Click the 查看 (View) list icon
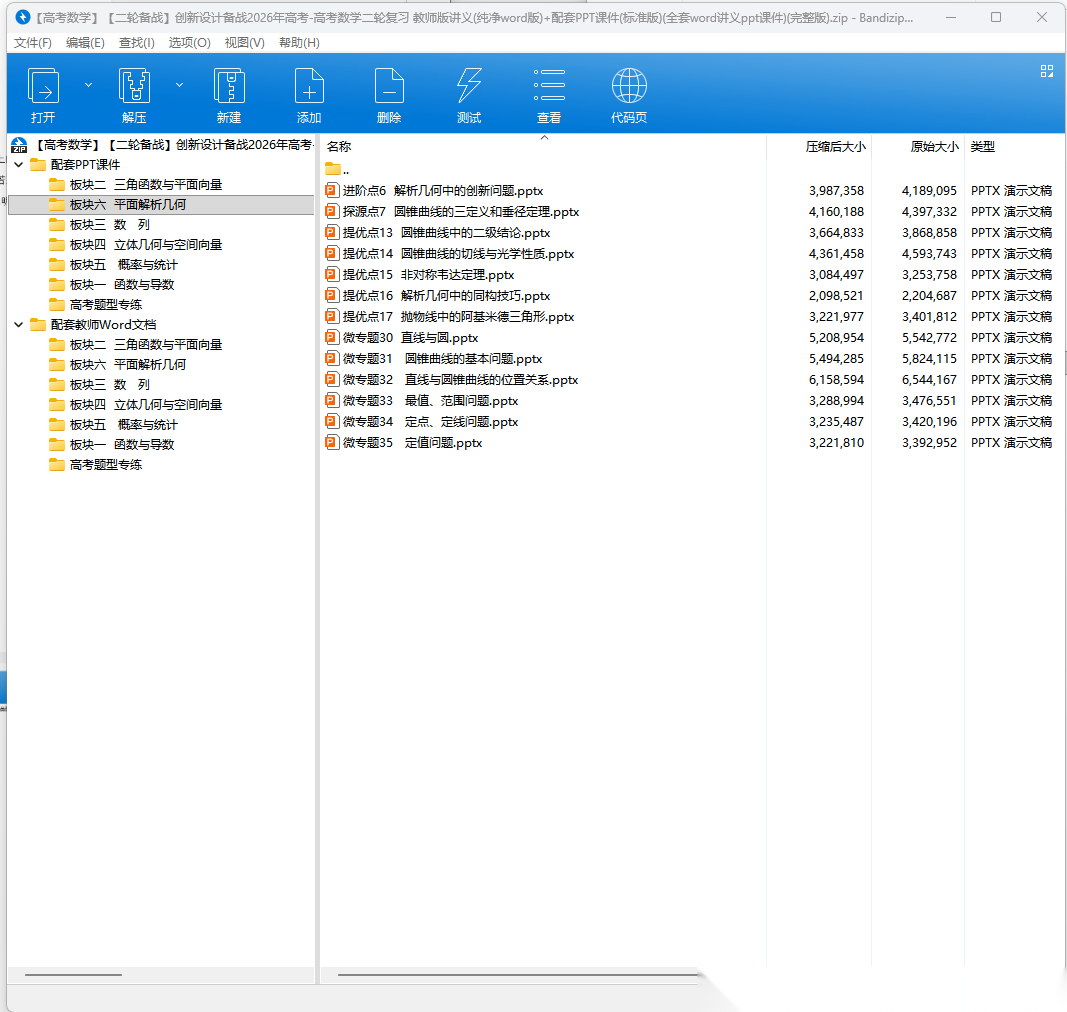This screenshot has height=1012, width=1067. click(x=549, y=87)
